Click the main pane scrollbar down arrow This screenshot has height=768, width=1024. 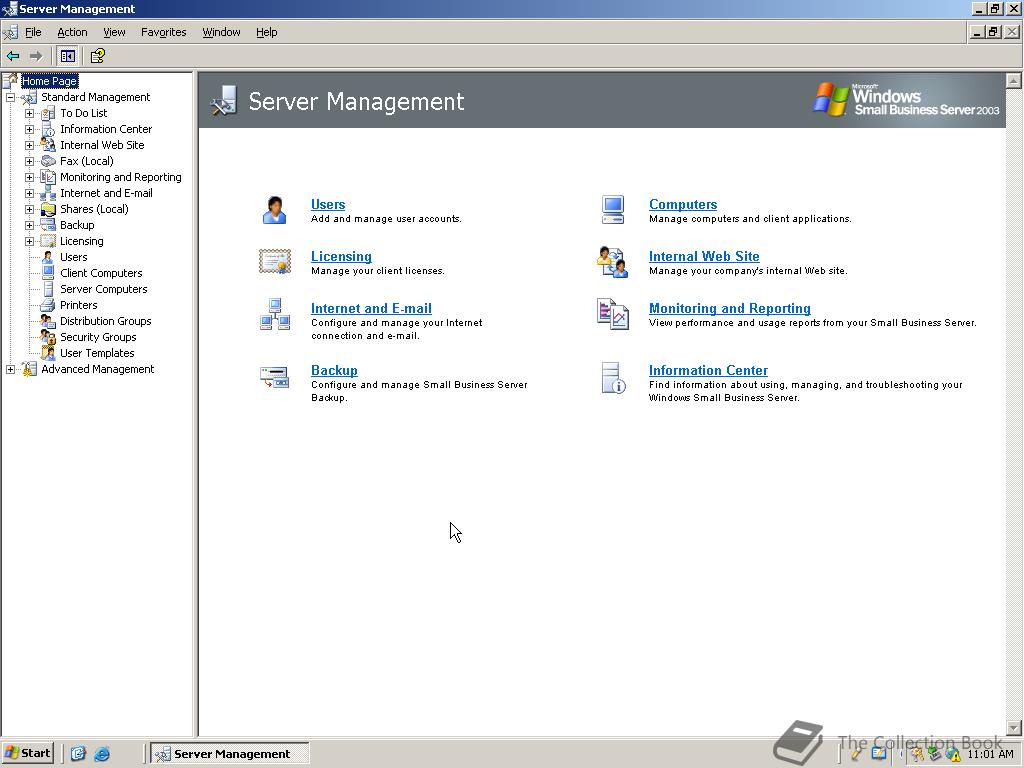[1014, 728]
